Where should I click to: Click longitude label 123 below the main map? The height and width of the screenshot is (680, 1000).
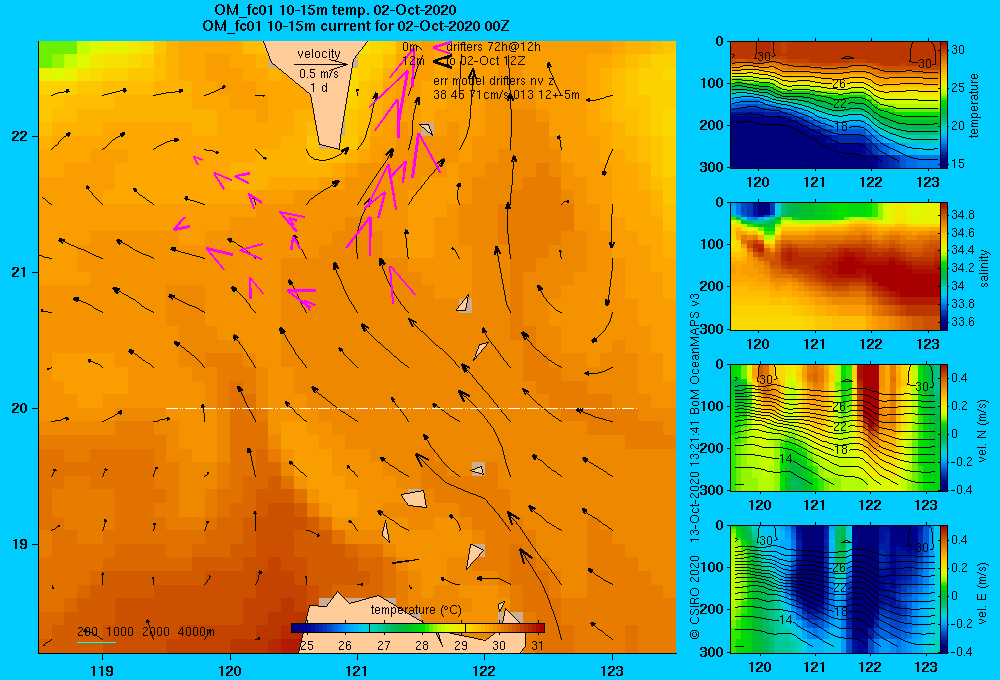click(612, 670)
